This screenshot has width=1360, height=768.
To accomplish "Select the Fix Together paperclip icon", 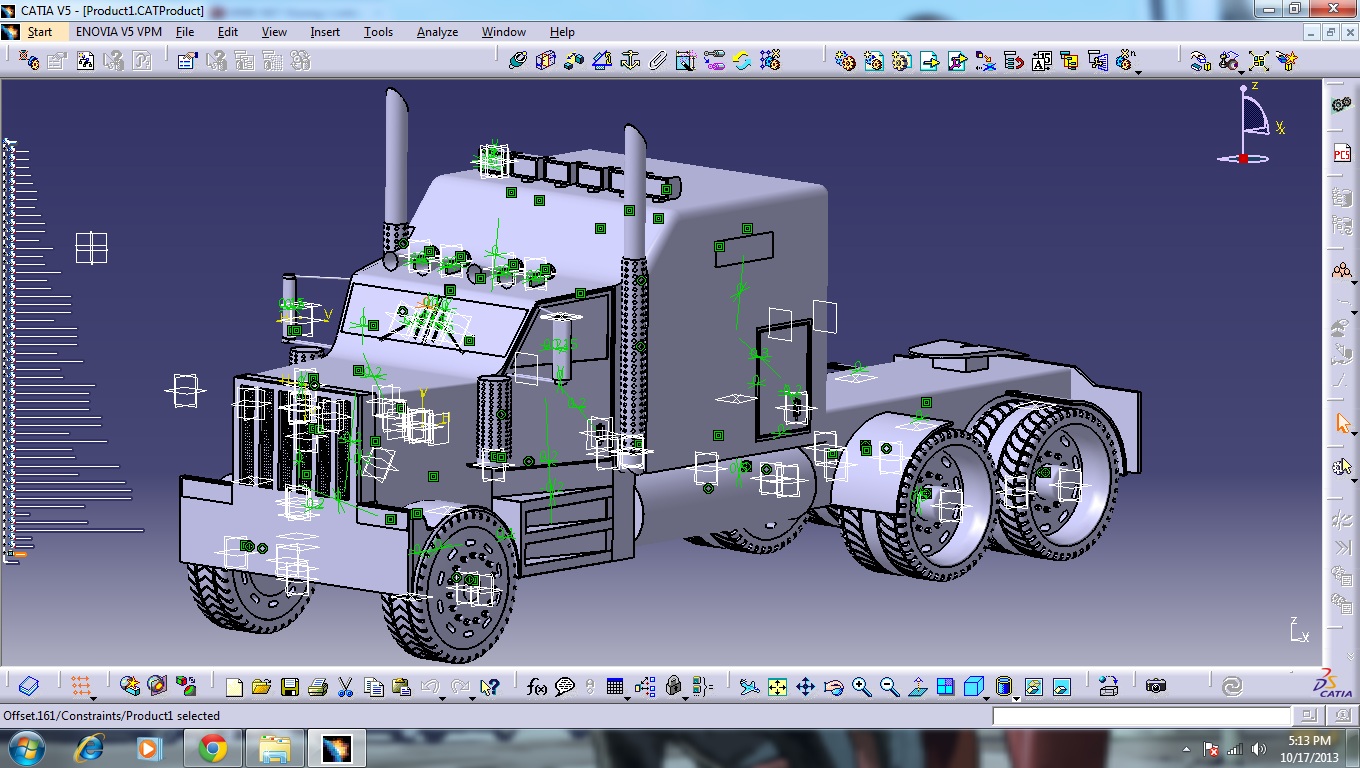I will click(657, 61).
